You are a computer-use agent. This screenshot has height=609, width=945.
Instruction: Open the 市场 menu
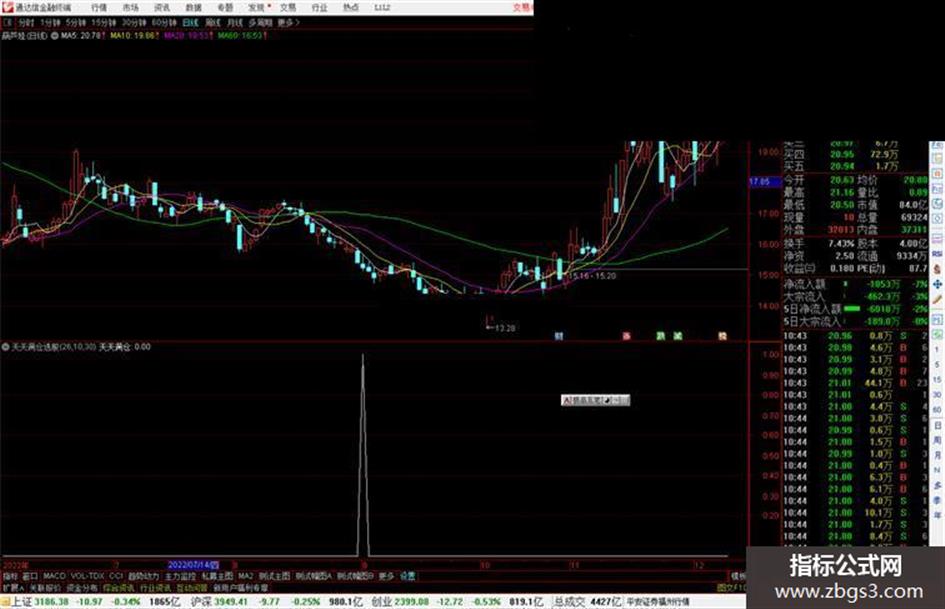pyautogui.click(x=130, y=7)
